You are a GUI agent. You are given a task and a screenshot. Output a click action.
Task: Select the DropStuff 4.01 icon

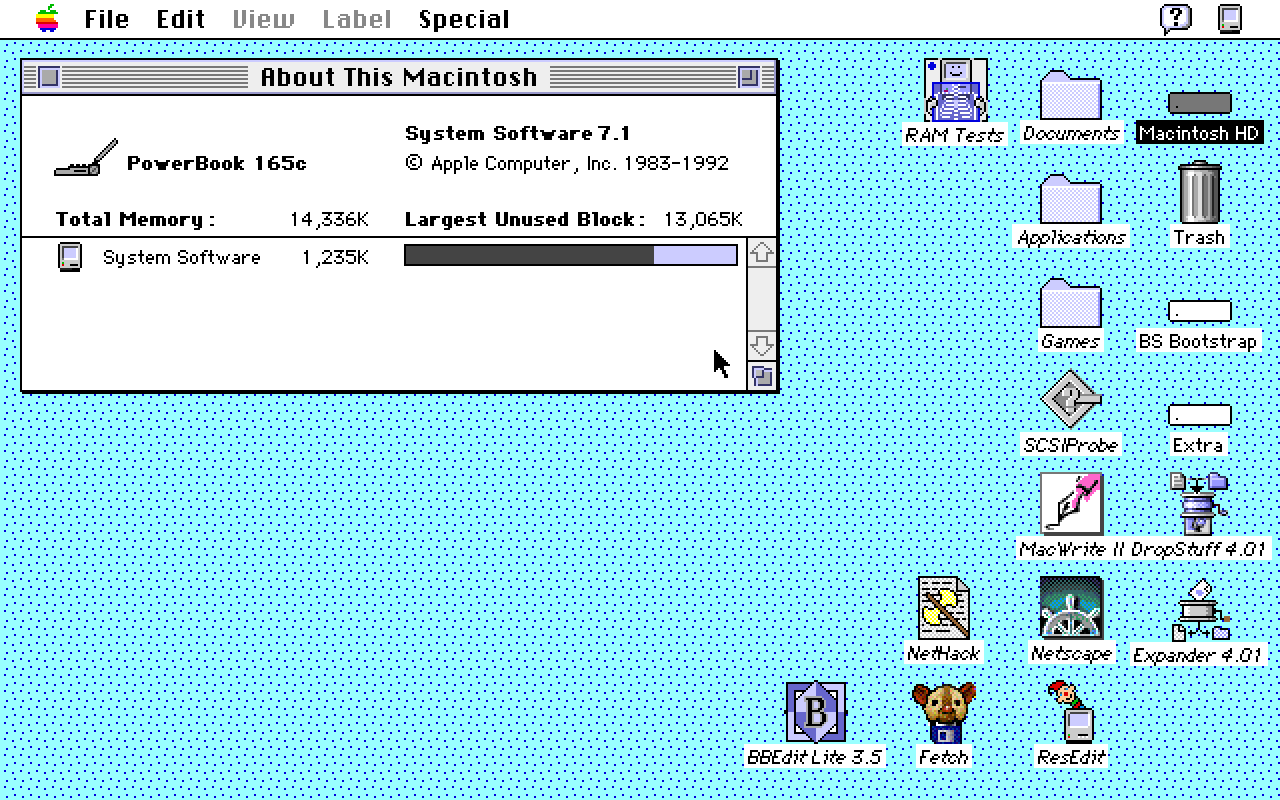(1199, 504)
